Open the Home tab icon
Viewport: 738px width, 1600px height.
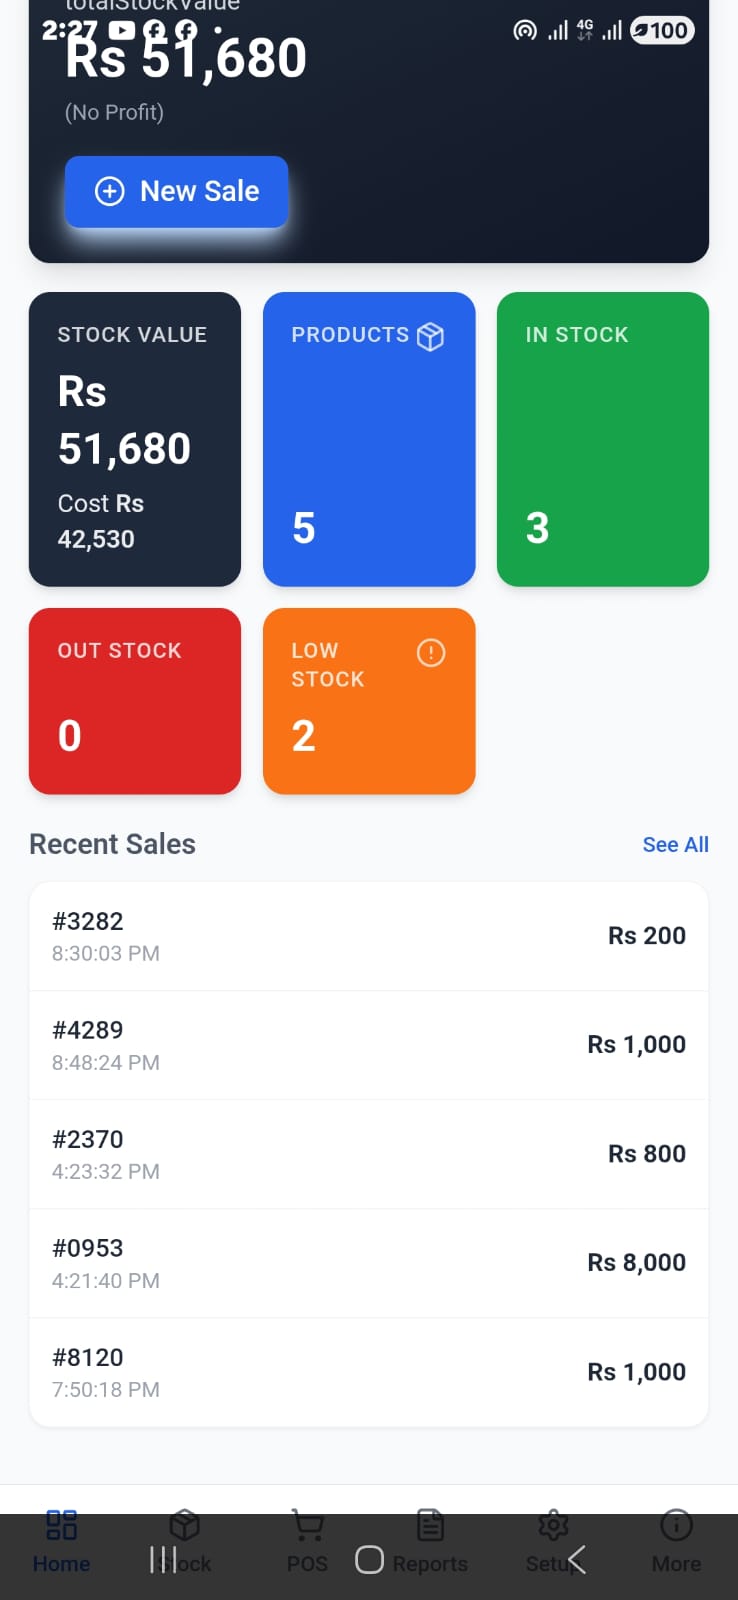[62, 1525]
